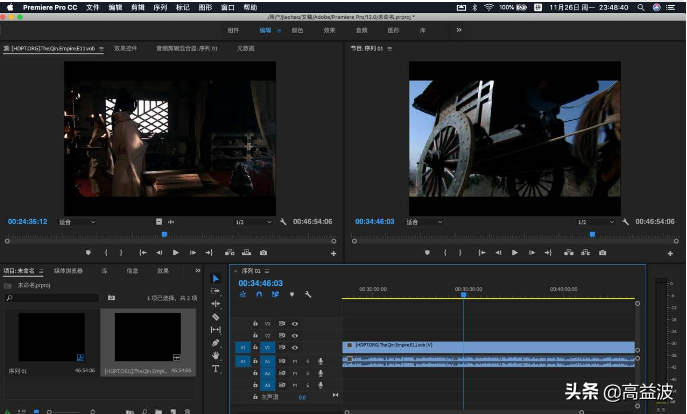Screen dimensions: 687x414
Task: Mute audio track A1
Action: pos(294,361)
